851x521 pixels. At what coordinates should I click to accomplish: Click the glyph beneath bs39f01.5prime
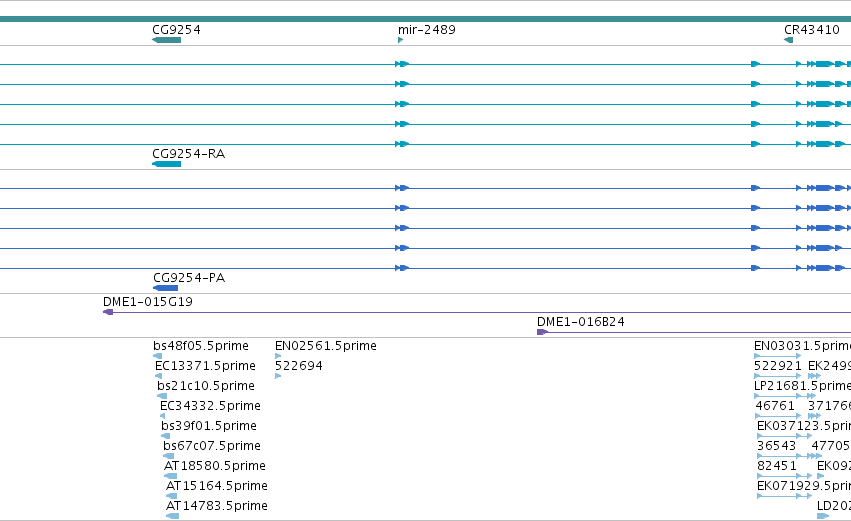tap(166, 436)
